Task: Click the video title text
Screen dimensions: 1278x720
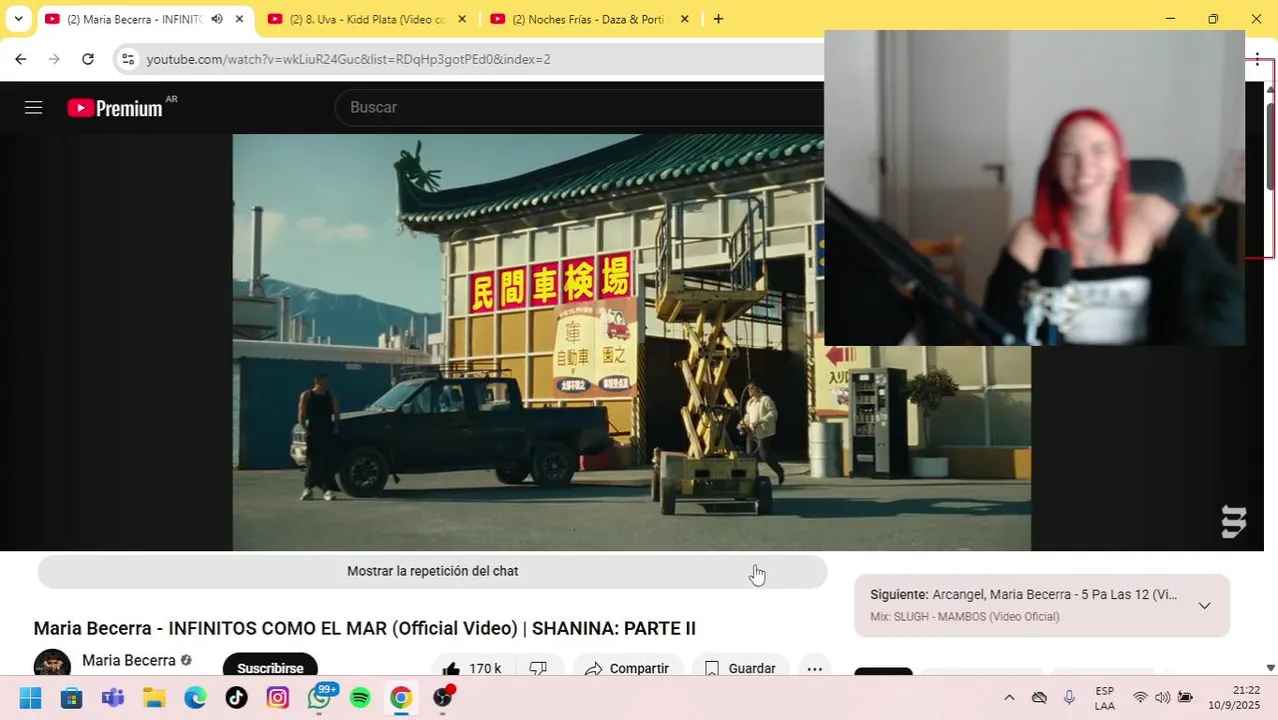Action: coord(364,628)
